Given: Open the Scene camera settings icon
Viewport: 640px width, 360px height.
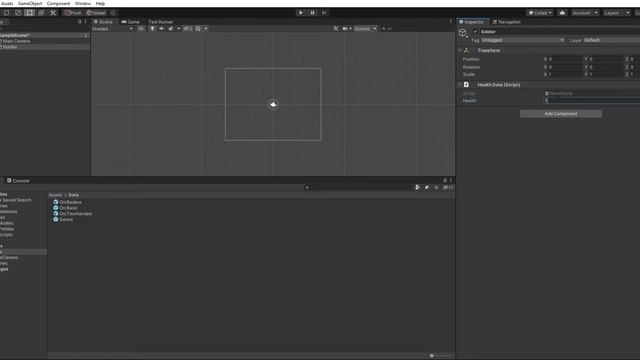Looking at the screenshot, I should click(x=345, y=29).
